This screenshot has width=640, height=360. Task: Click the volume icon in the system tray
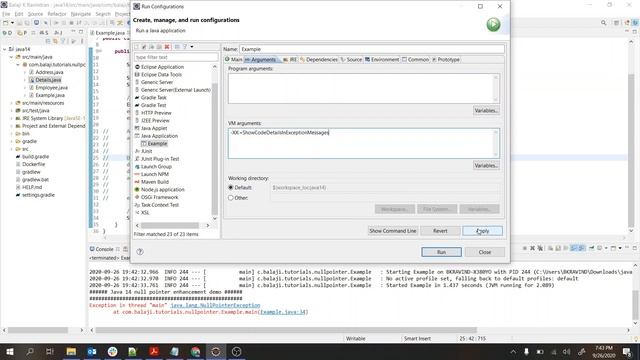(x=567, y=352)
